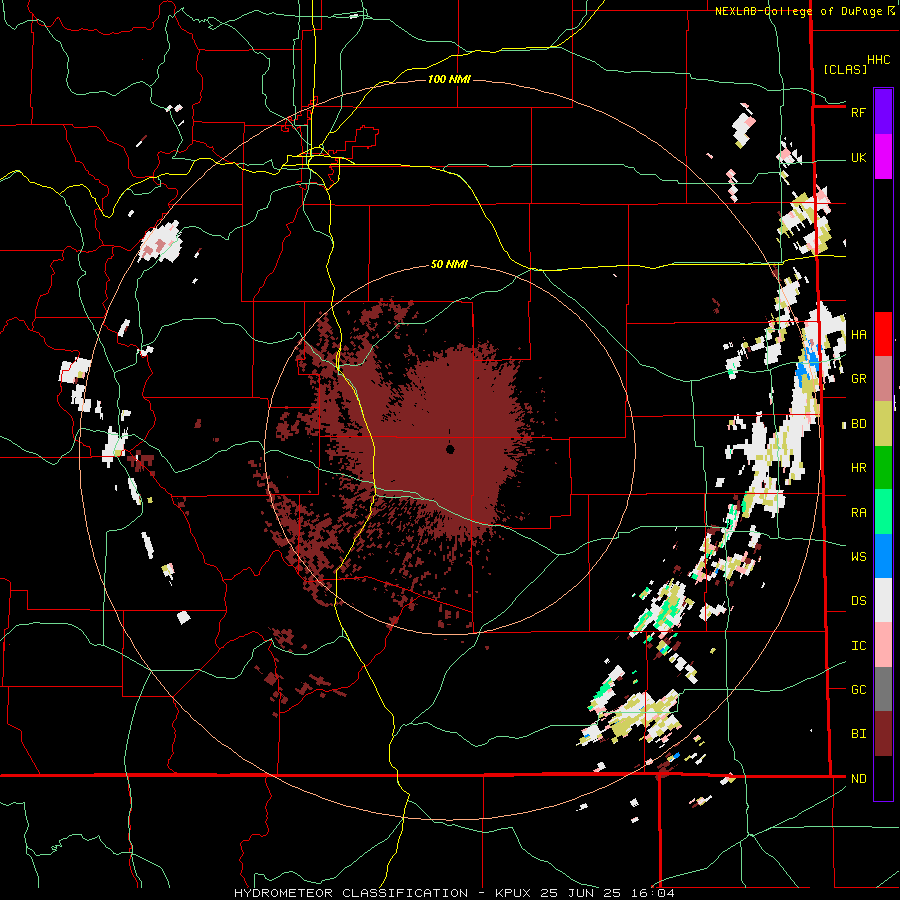Click the 'BI' legend label
The image size is (900, 900).
click(x=858, y=734)
